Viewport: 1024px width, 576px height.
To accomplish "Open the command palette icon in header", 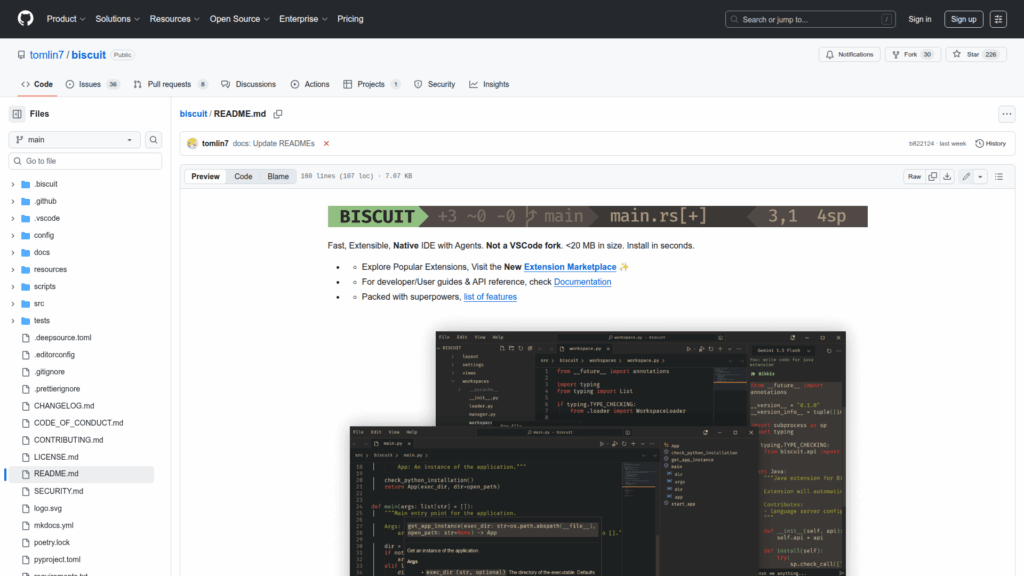I will coord(998,19).
